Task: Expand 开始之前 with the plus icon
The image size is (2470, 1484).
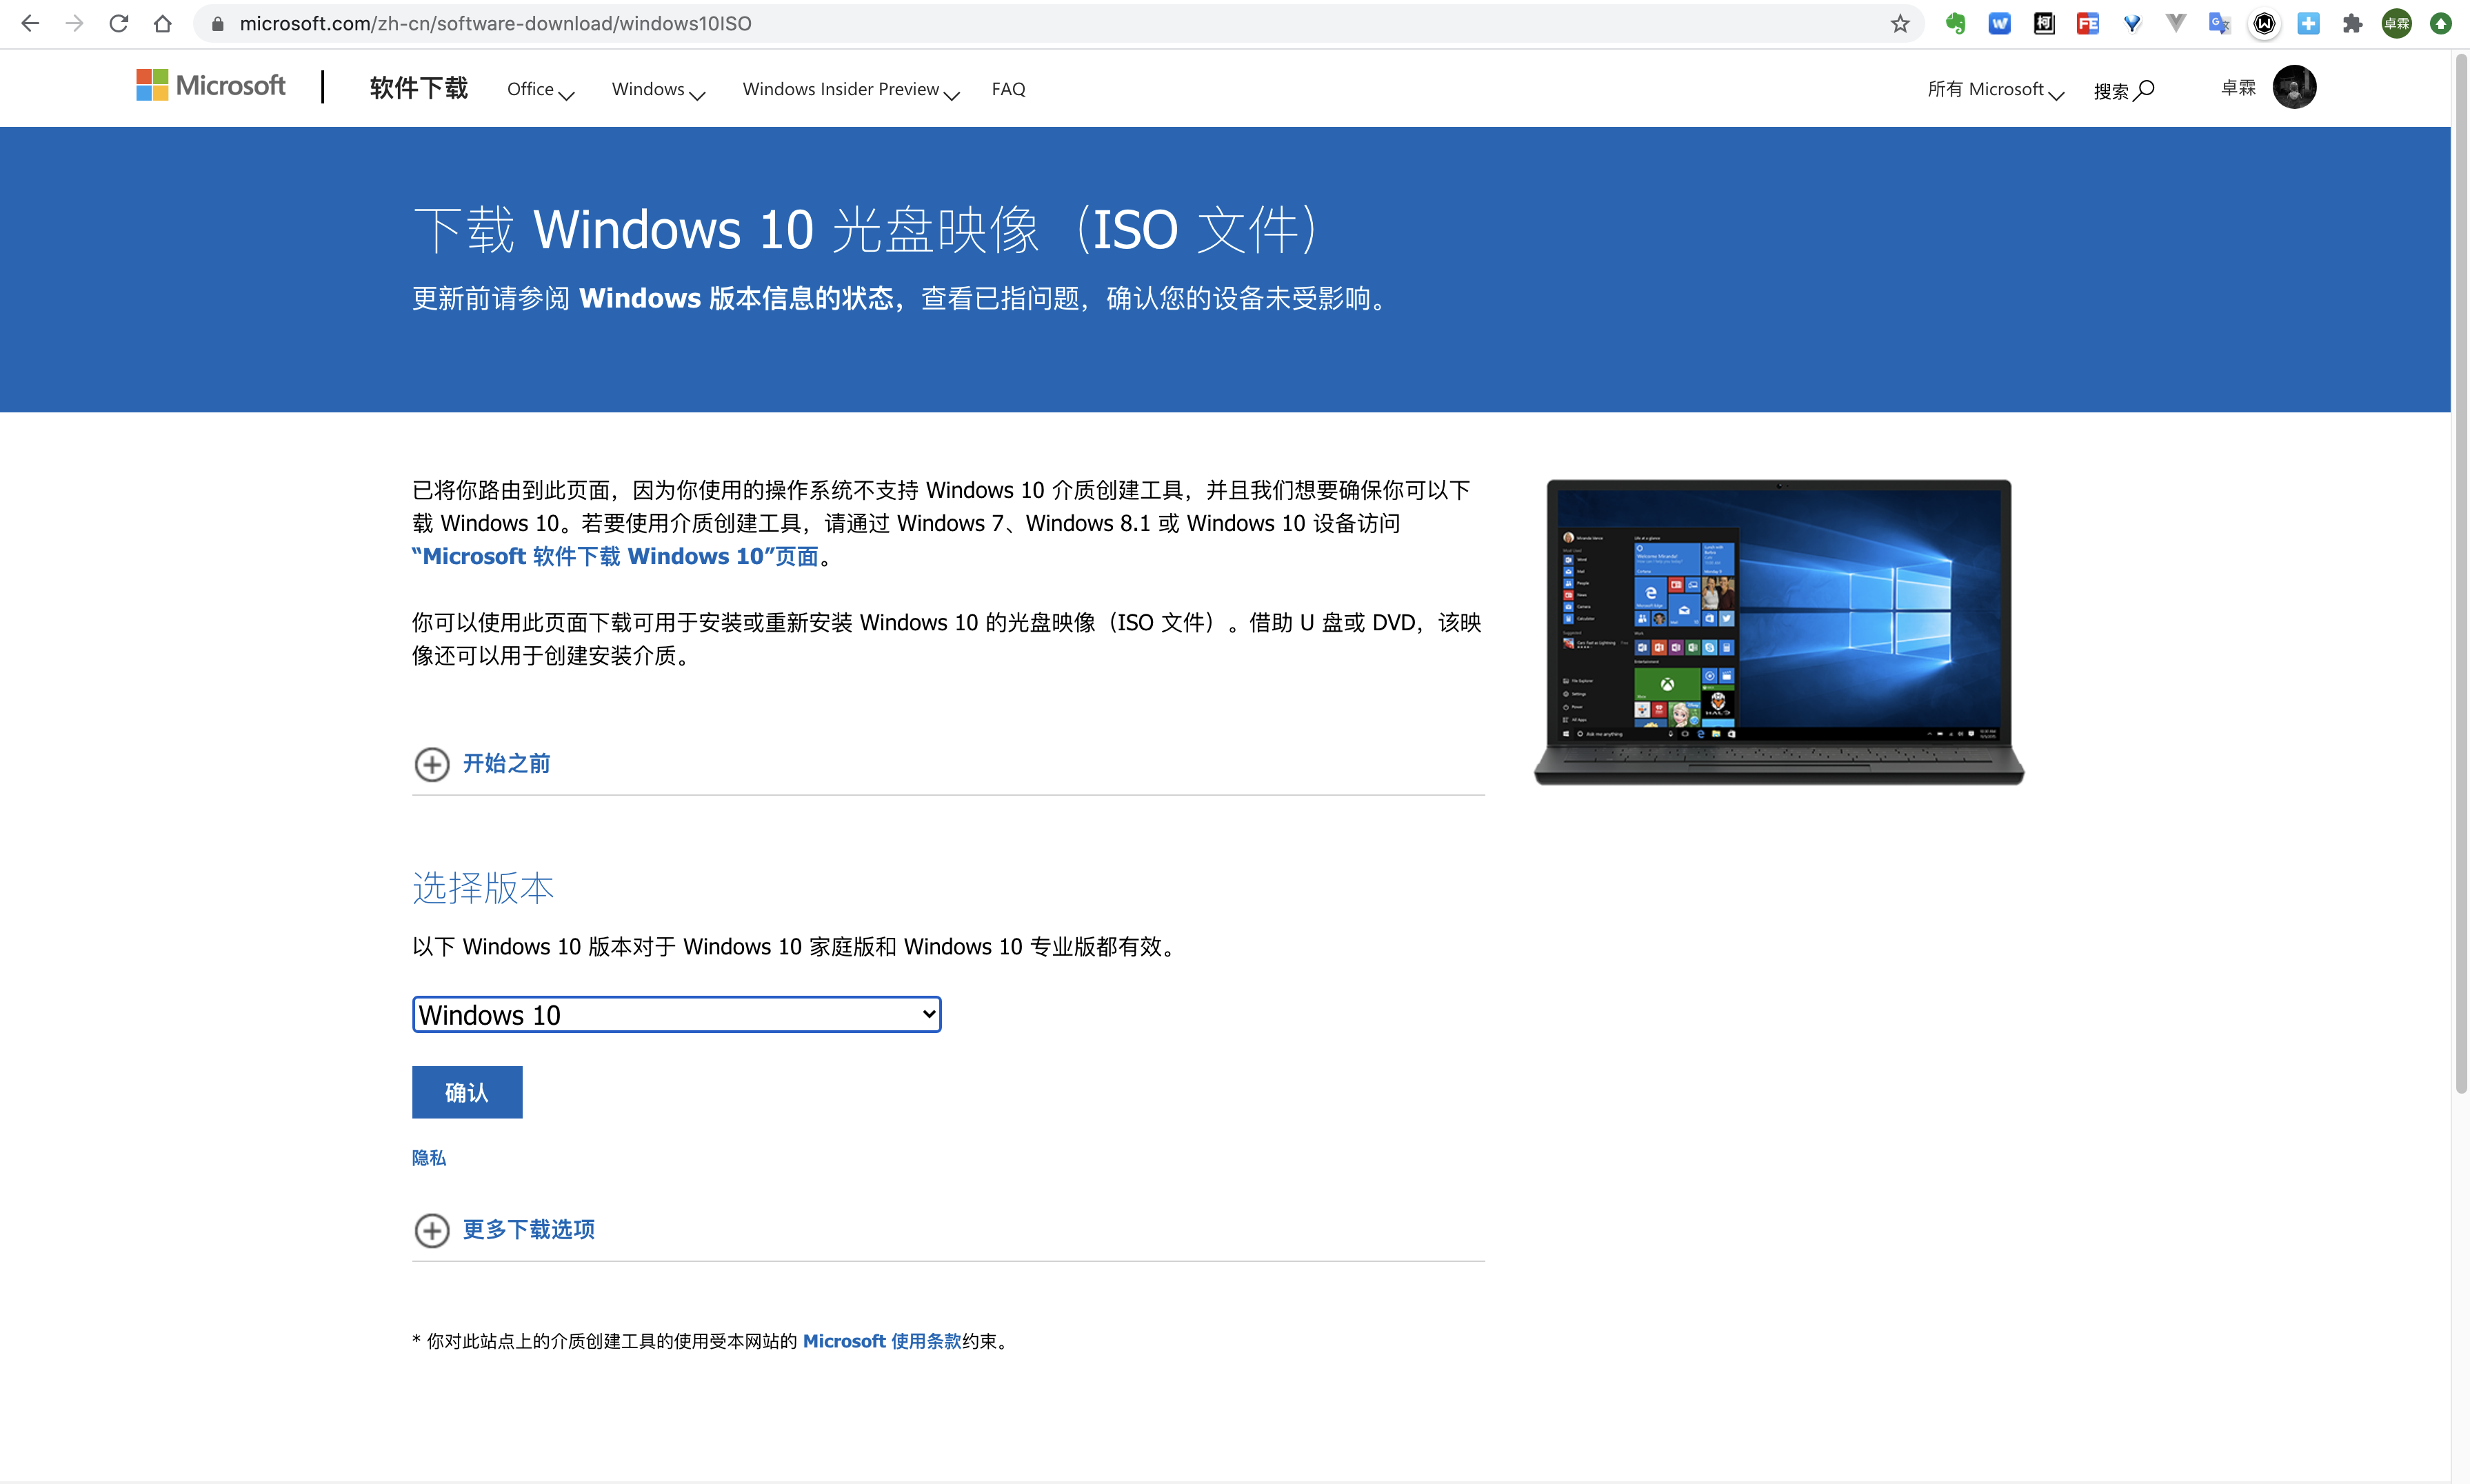Action: 431,764
